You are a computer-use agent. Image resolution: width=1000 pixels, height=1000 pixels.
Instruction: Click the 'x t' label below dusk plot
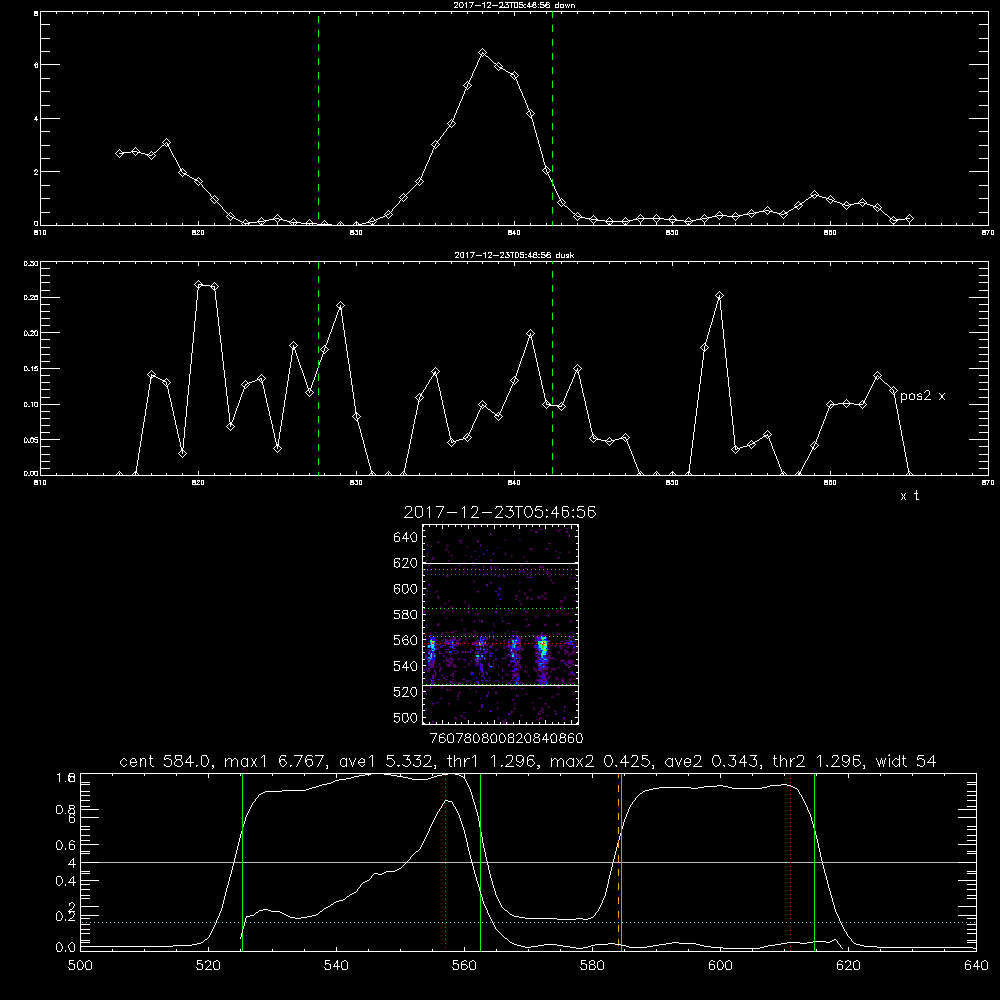909,496
